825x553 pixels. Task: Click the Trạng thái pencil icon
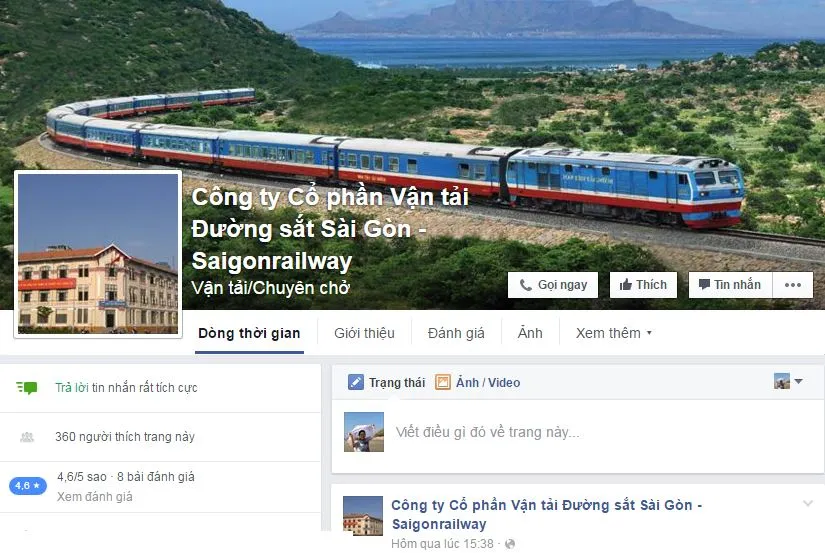click(x=356, y=382)
